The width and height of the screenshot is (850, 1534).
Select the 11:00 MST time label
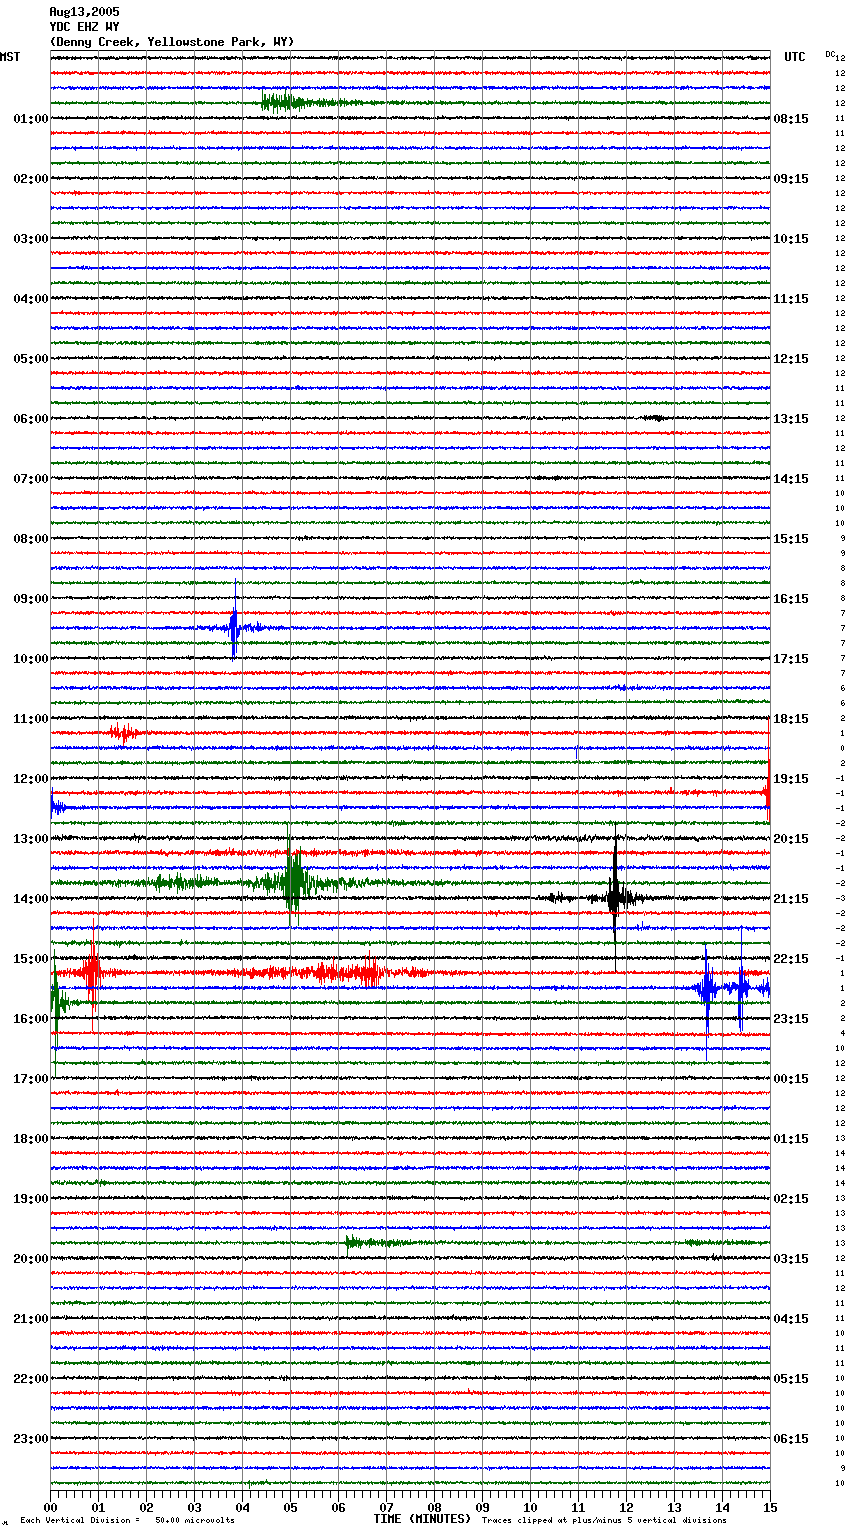pyautogui.click(x=31, y=719)
